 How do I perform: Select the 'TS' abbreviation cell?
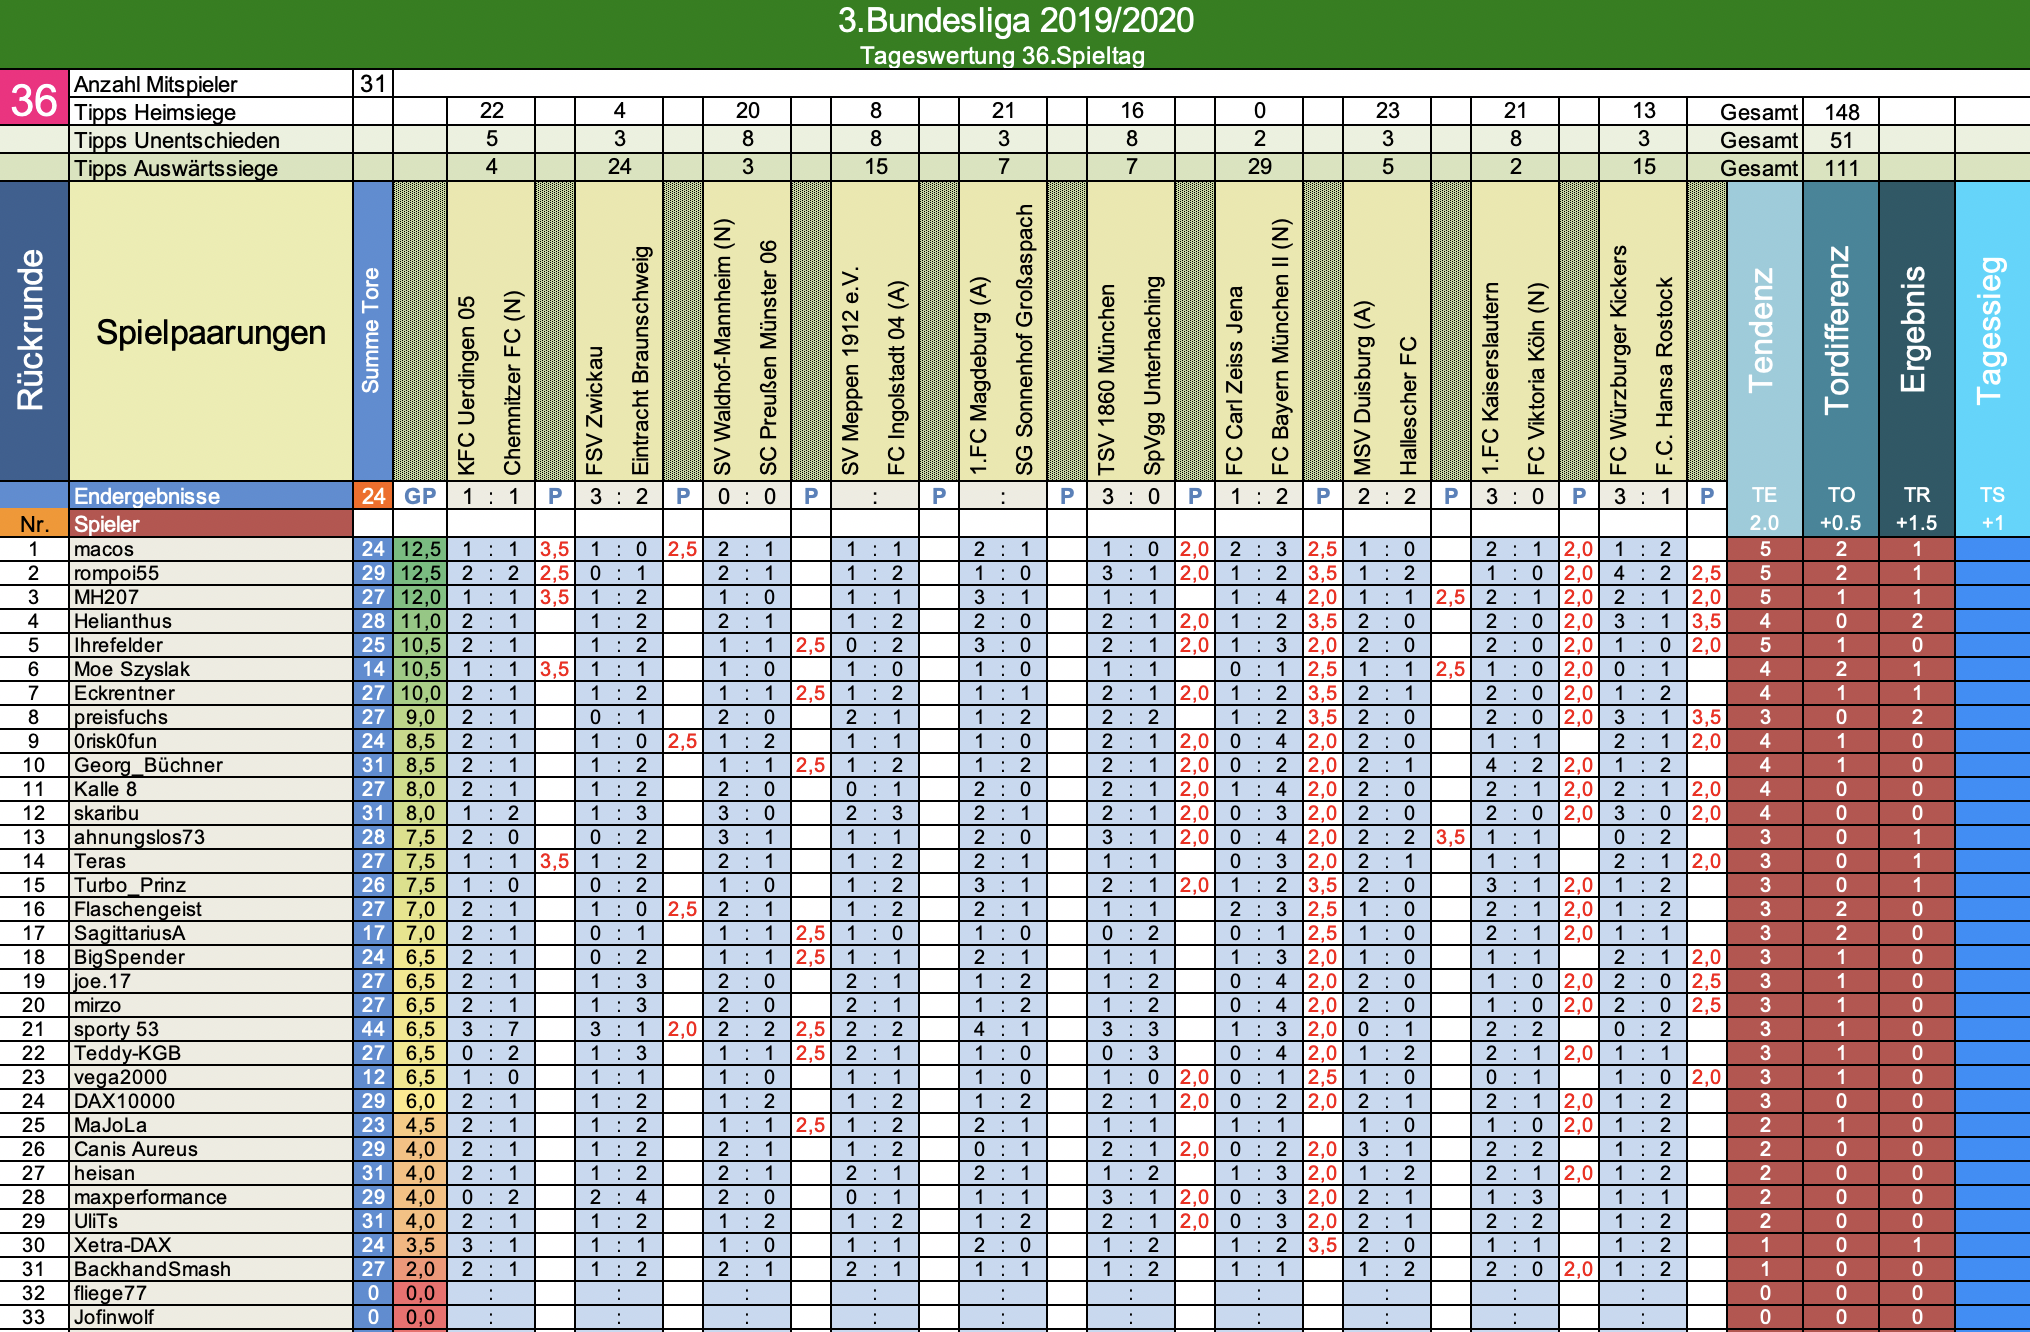coord(1992,495)
